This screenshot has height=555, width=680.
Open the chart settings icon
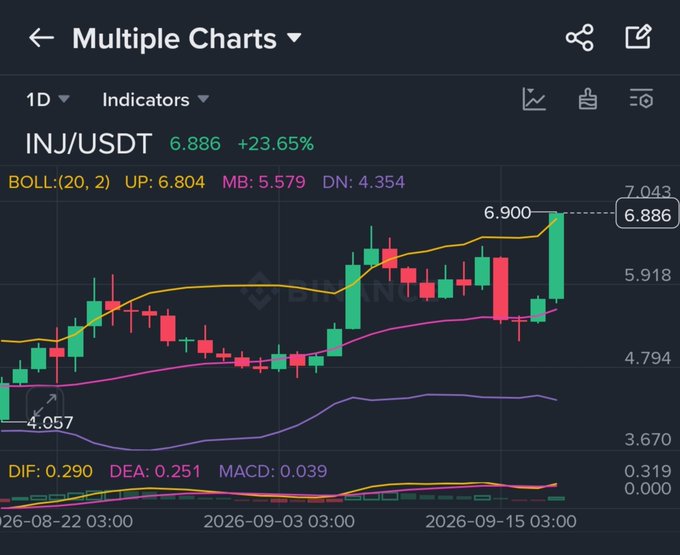point(641,98)
